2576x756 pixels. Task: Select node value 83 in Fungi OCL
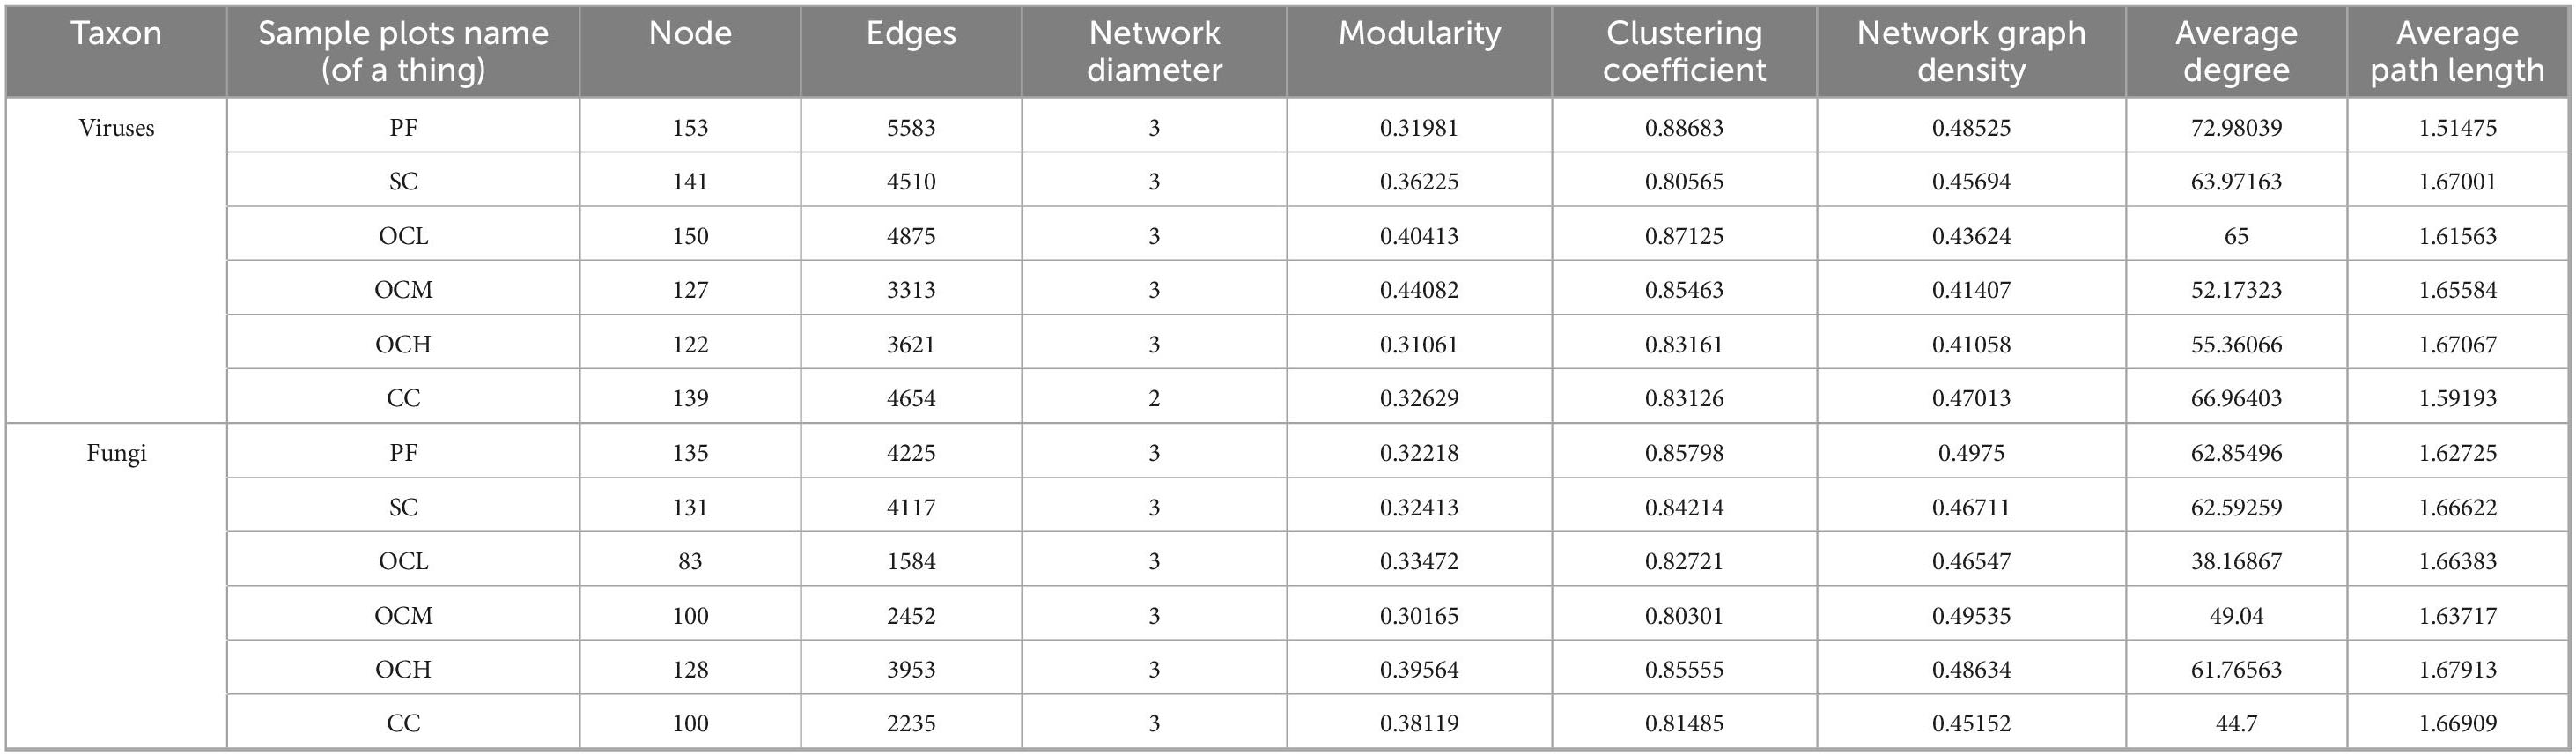point(690,561)
